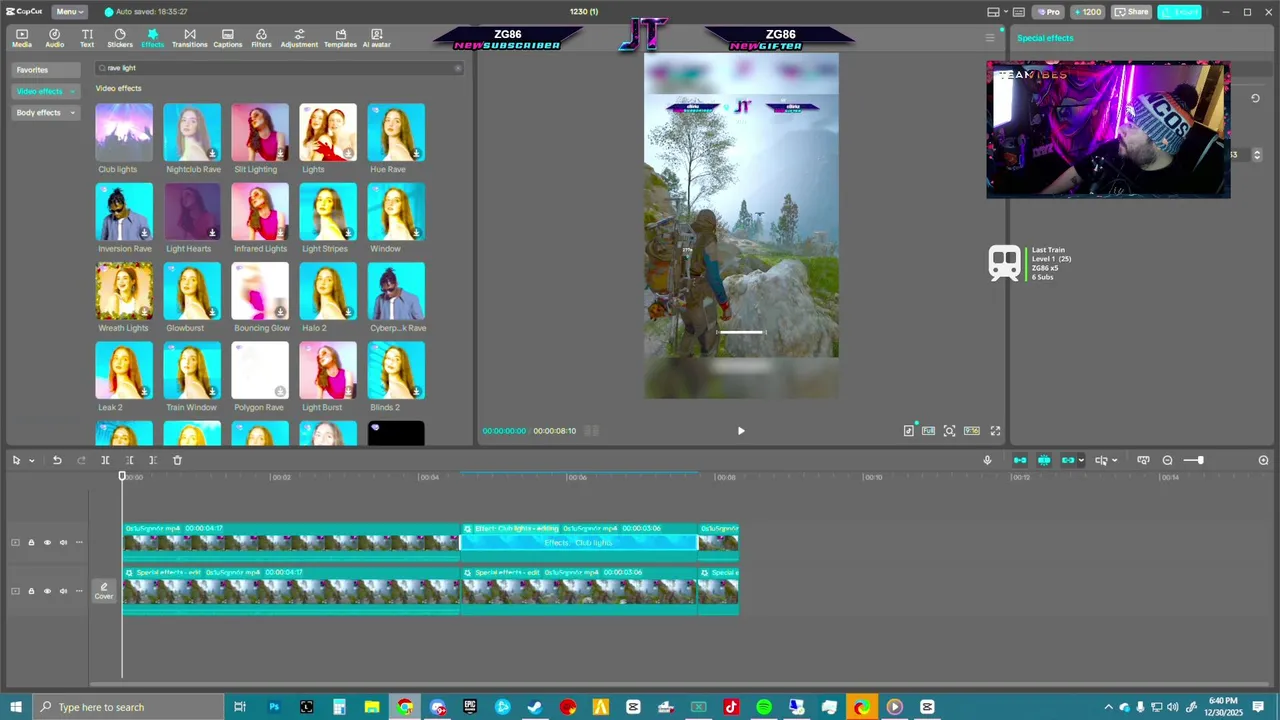Click the Redo arrow in timeline toolbar
Image resolution: width=1280 pixels, height=720 pixels.
pyautogui.click(x=81, y=460)
